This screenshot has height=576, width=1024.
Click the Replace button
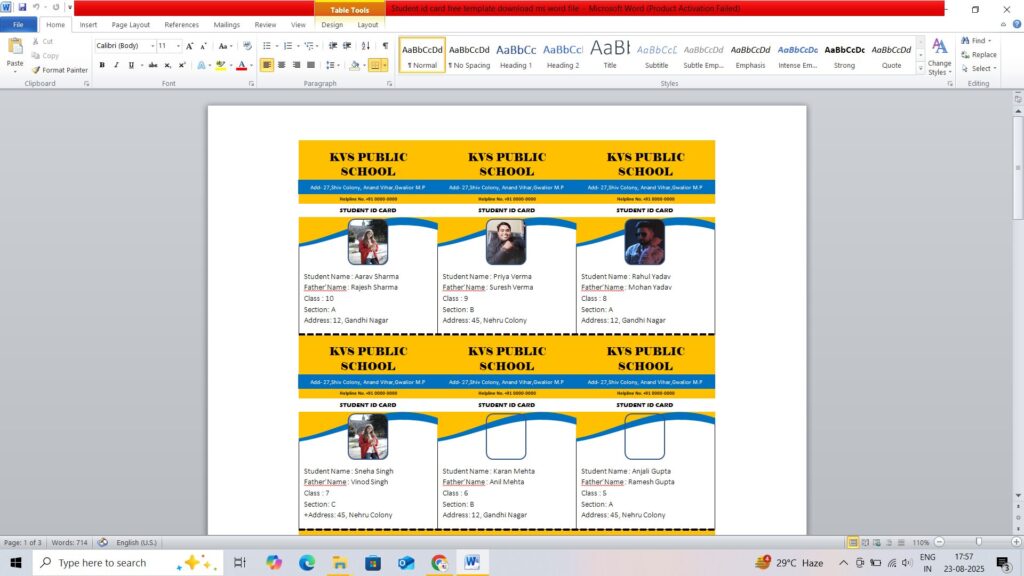[978, 55]
